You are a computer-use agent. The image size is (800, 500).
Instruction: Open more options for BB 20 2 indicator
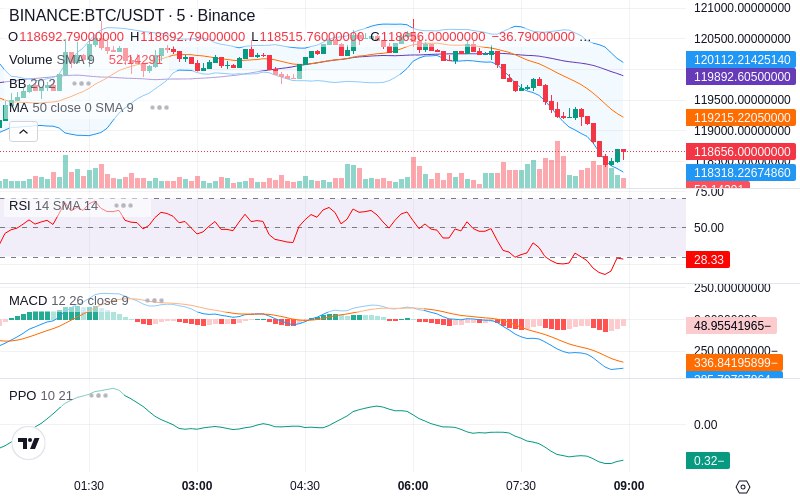(x=82, y=83)
